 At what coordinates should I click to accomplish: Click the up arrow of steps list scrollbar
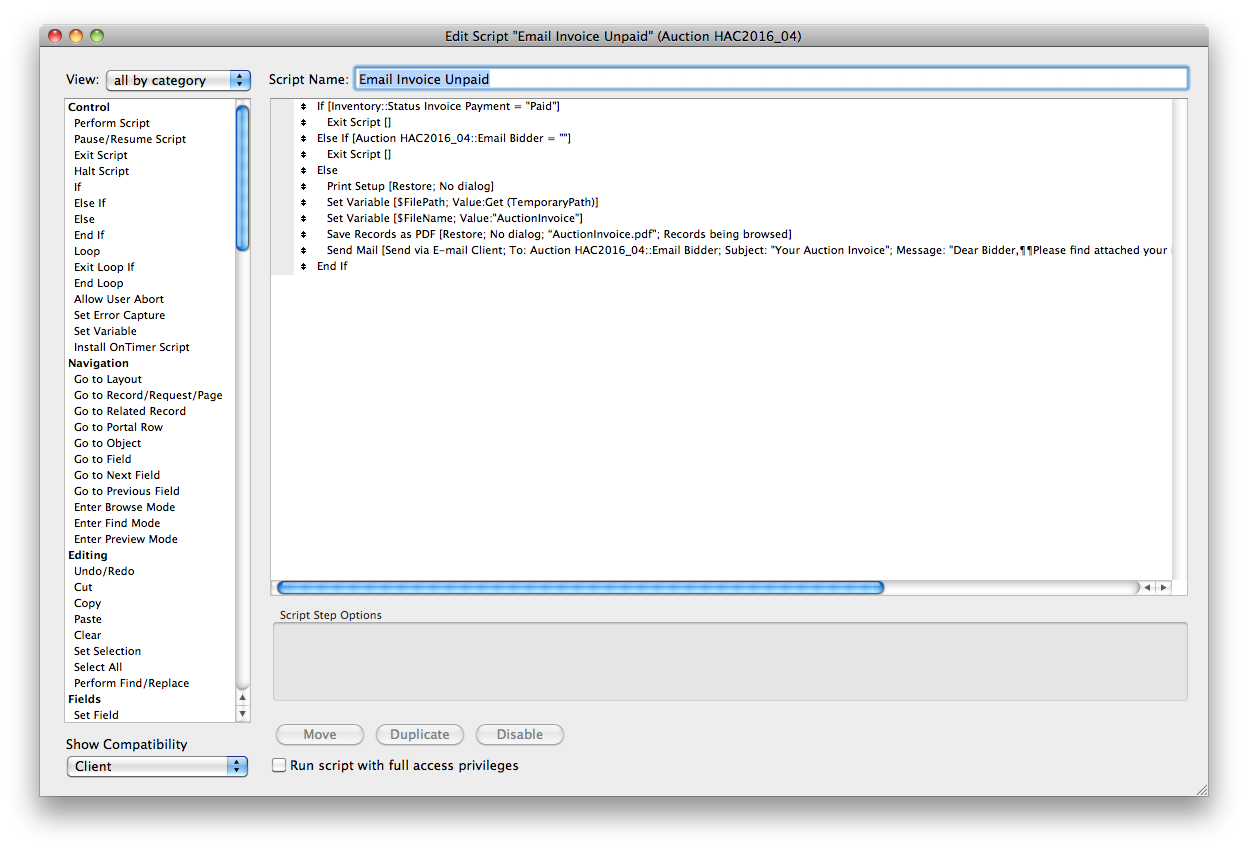(242, 697)
